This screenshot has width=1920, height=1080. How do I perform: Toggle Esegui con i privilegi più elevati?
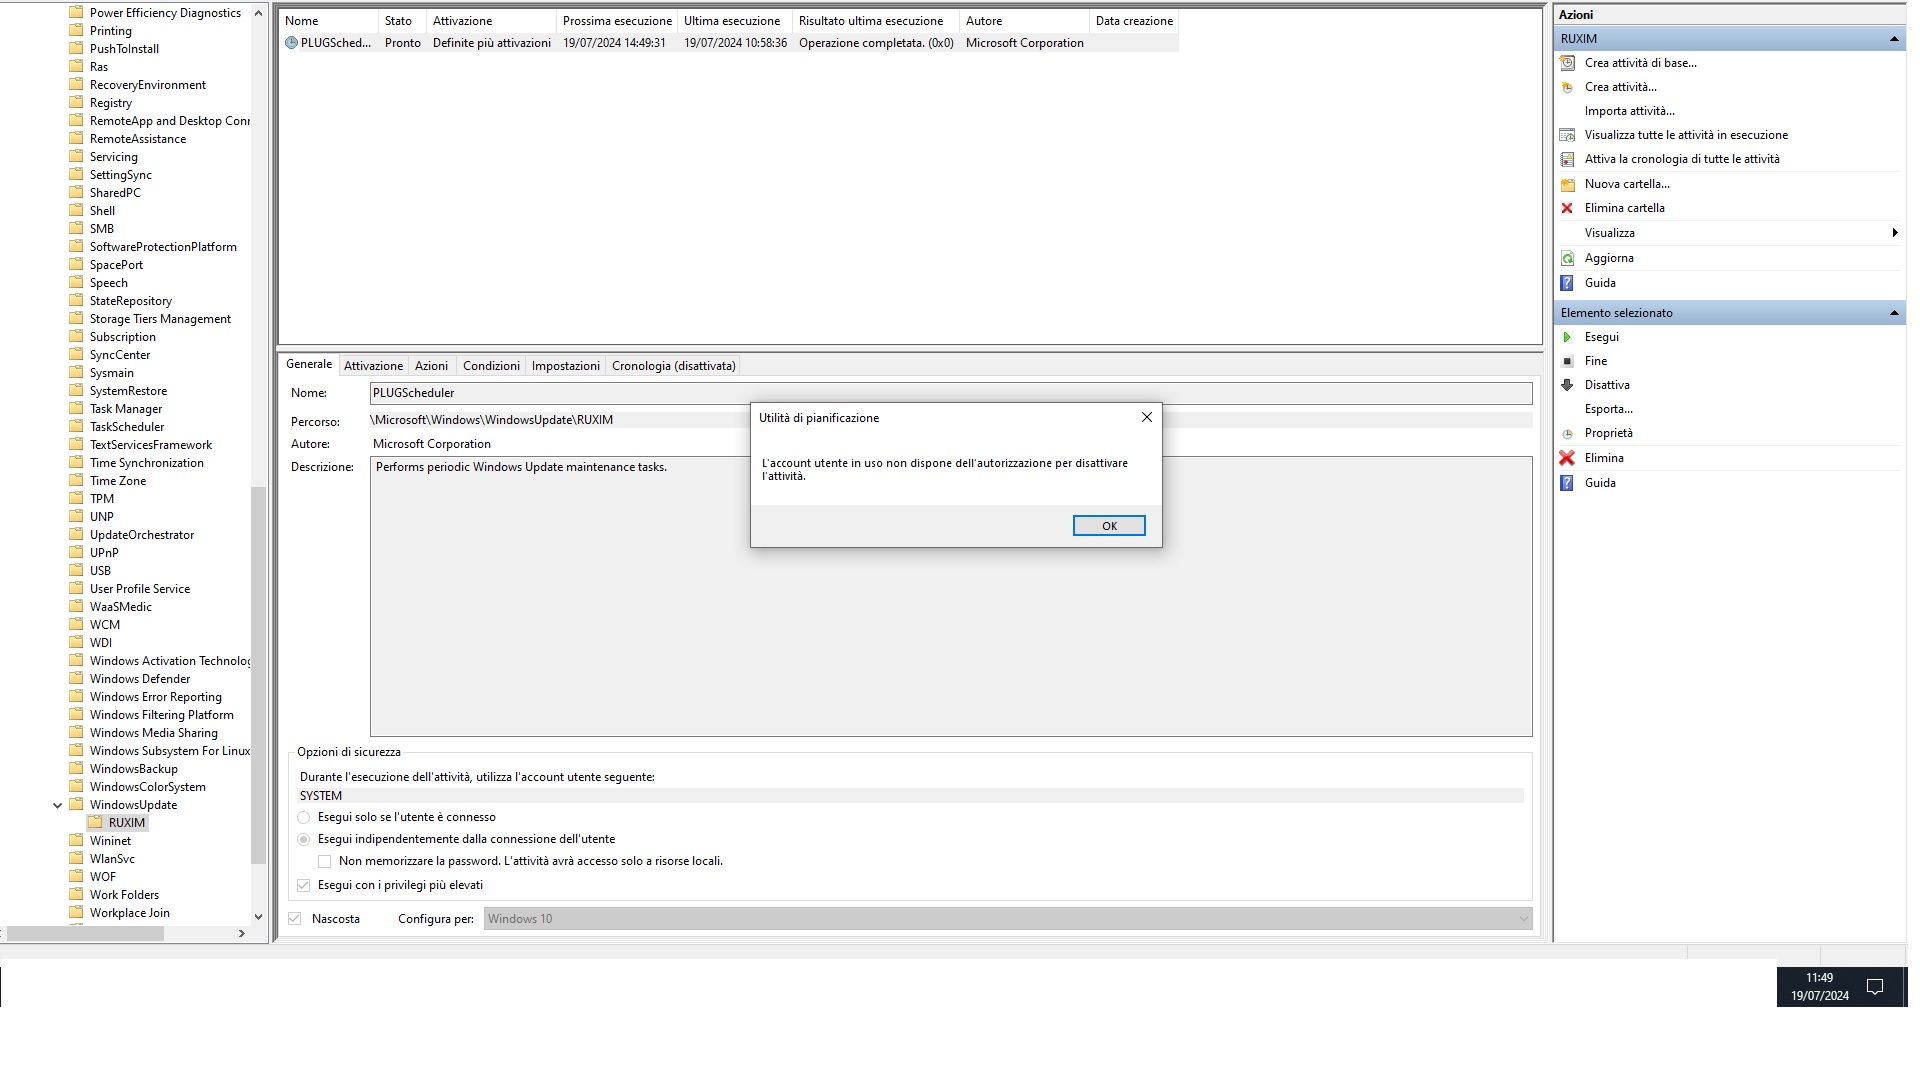[304, 885]
